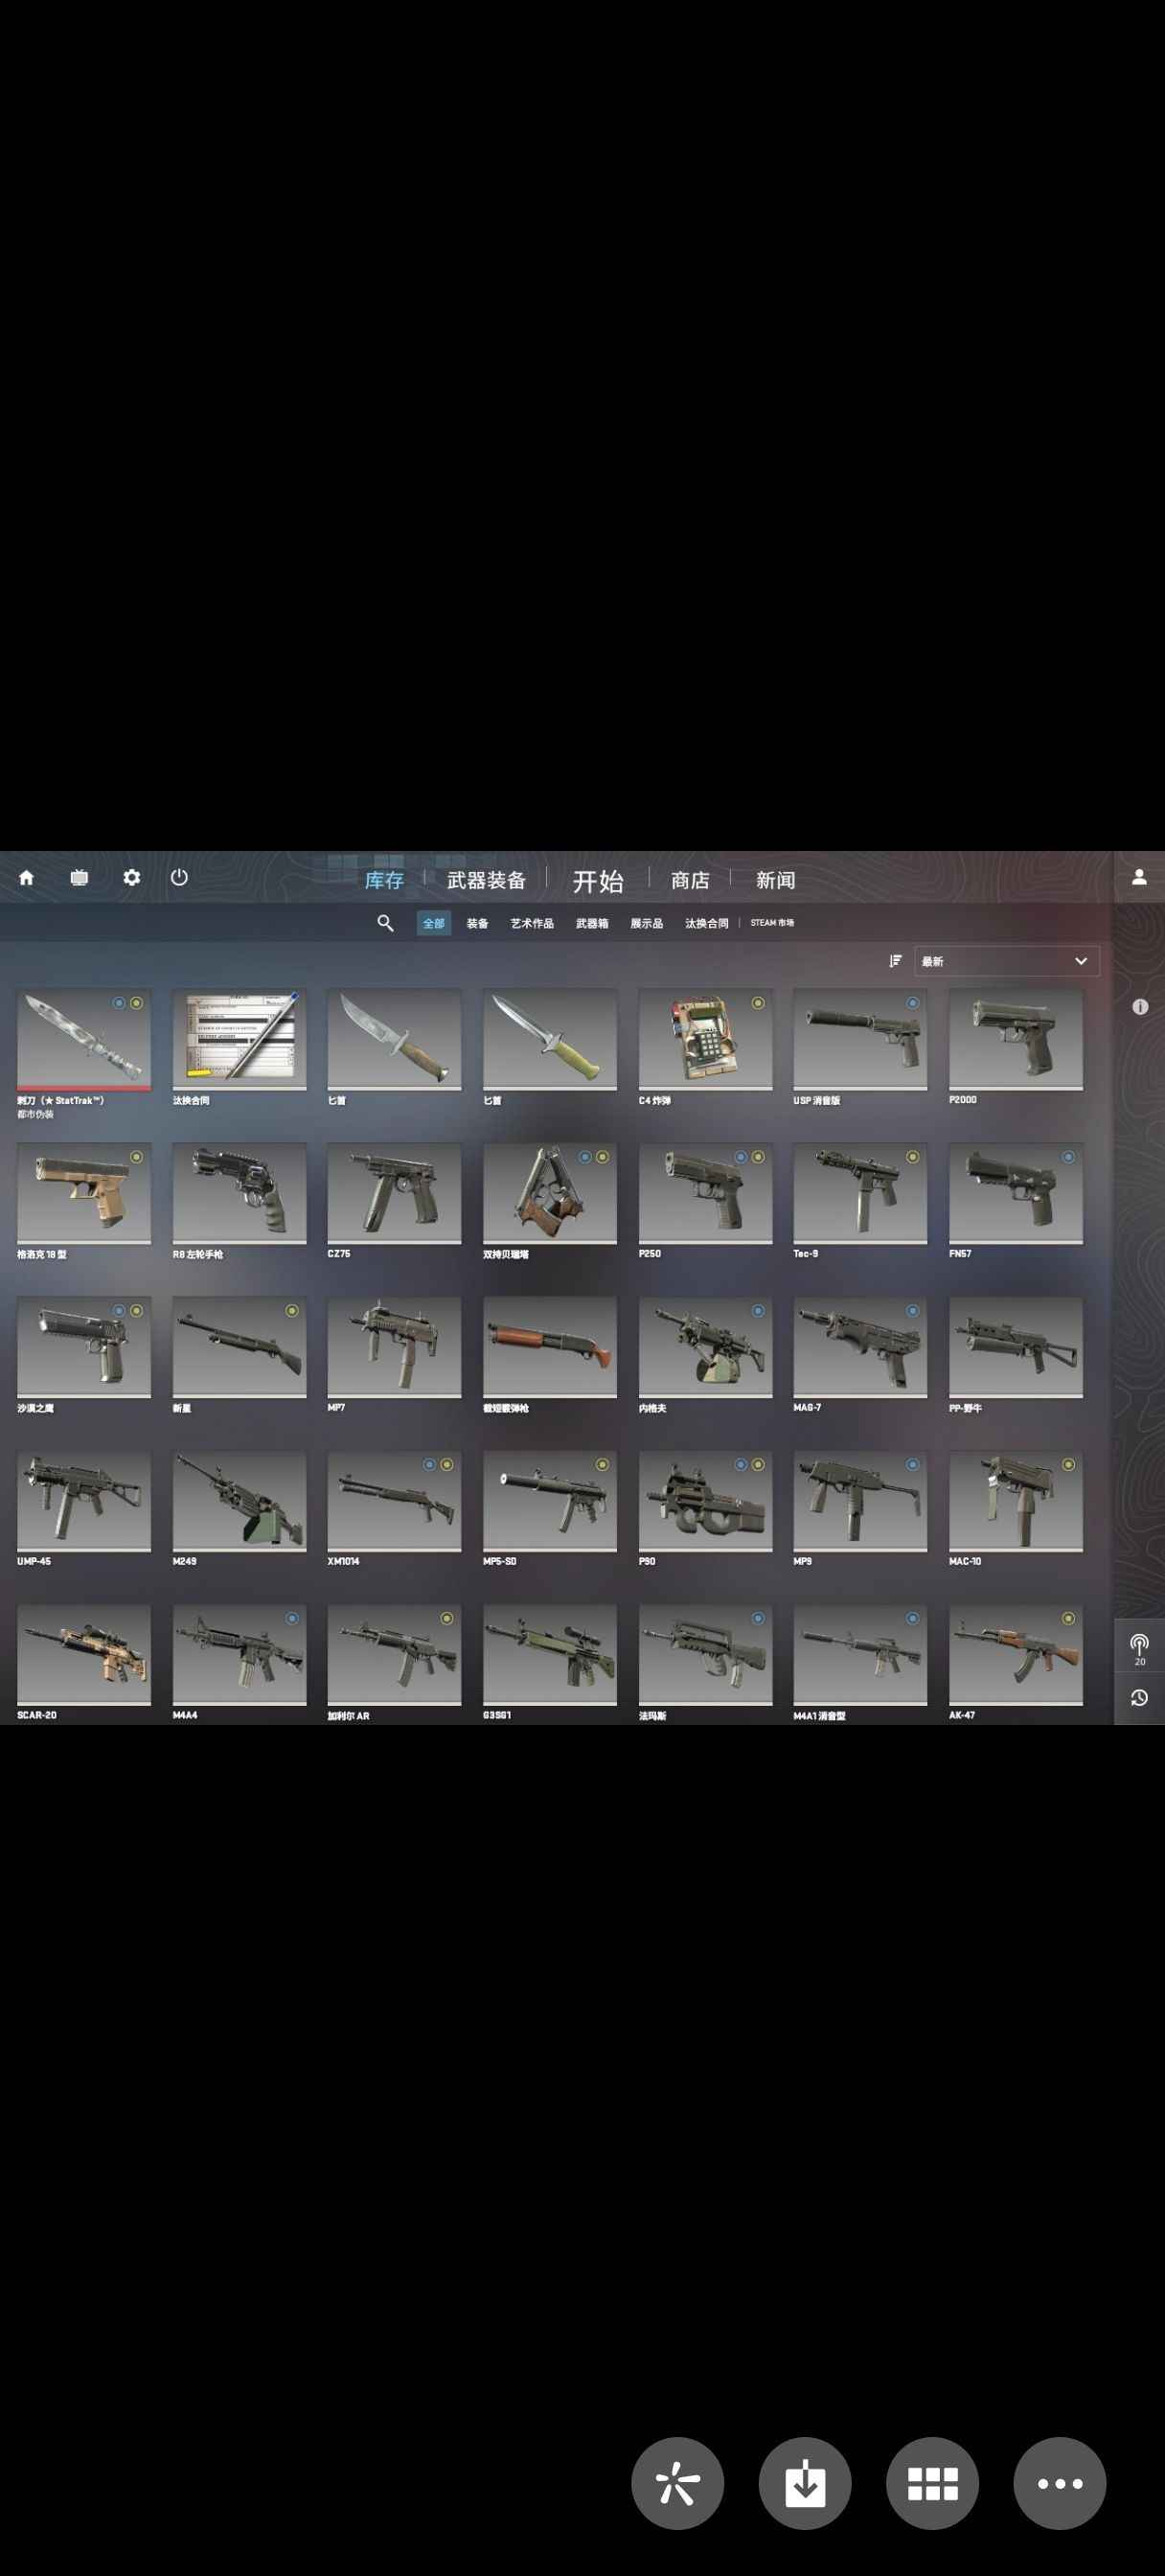Select the 展示品 filter tab
The image size is (1165, 2576).
point(647,923)
